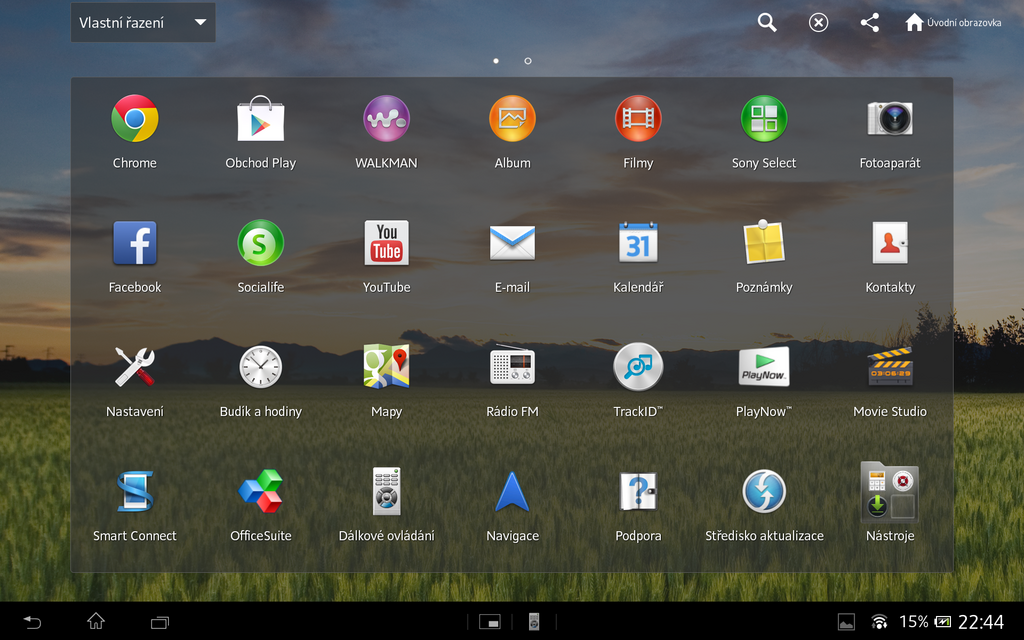Open Sony Select
The height and width of the screenshot is (640, 1024).
click(x=764, y=117)
